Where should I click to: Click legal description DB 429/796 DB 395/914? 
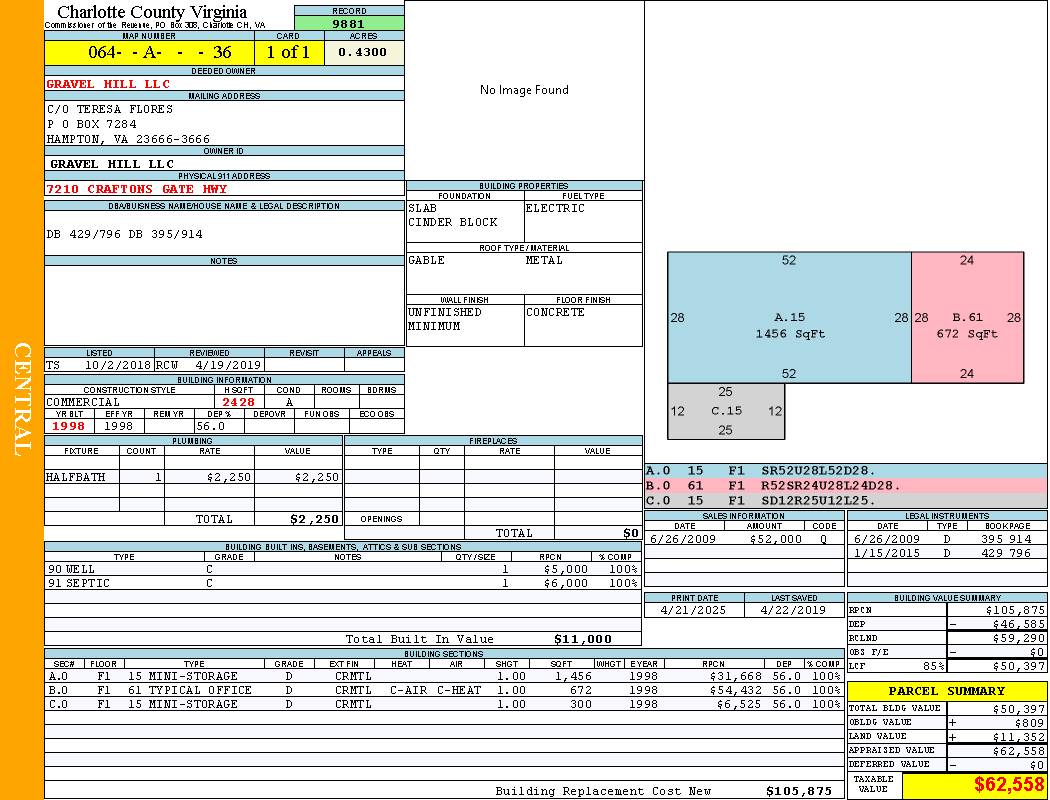[125, 234]
